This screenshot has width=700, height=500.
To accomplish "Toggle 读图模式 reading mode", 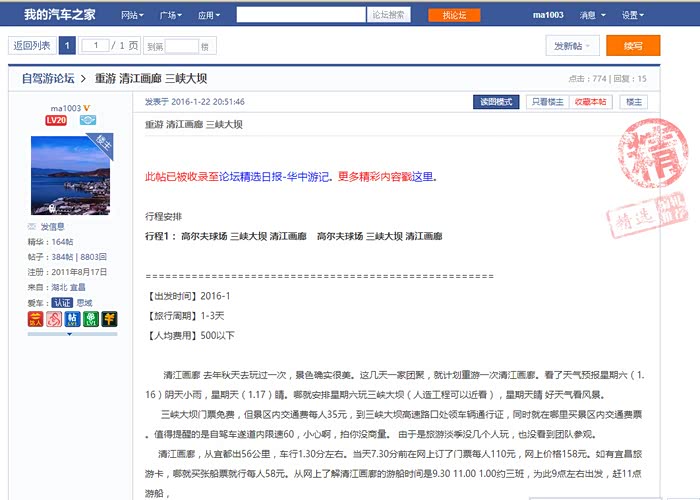I will point(496,102).
